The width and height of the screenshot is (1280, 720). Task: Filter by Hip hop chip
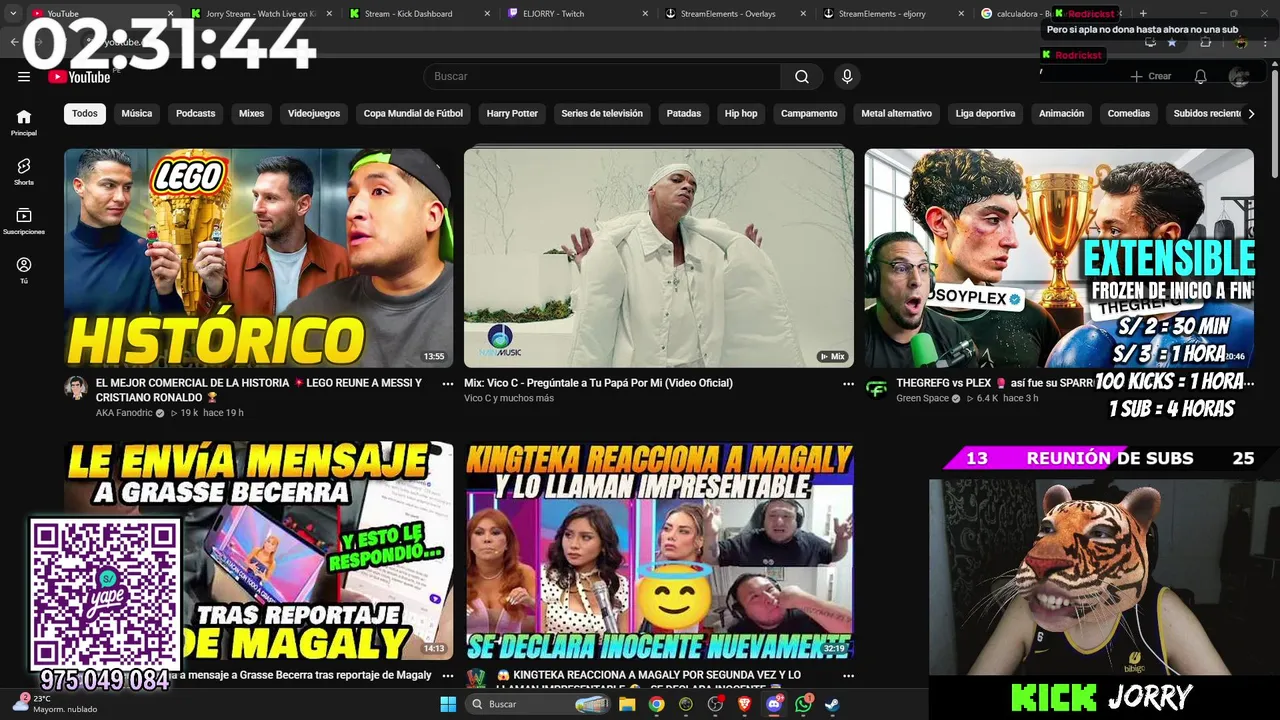point(741,114)
